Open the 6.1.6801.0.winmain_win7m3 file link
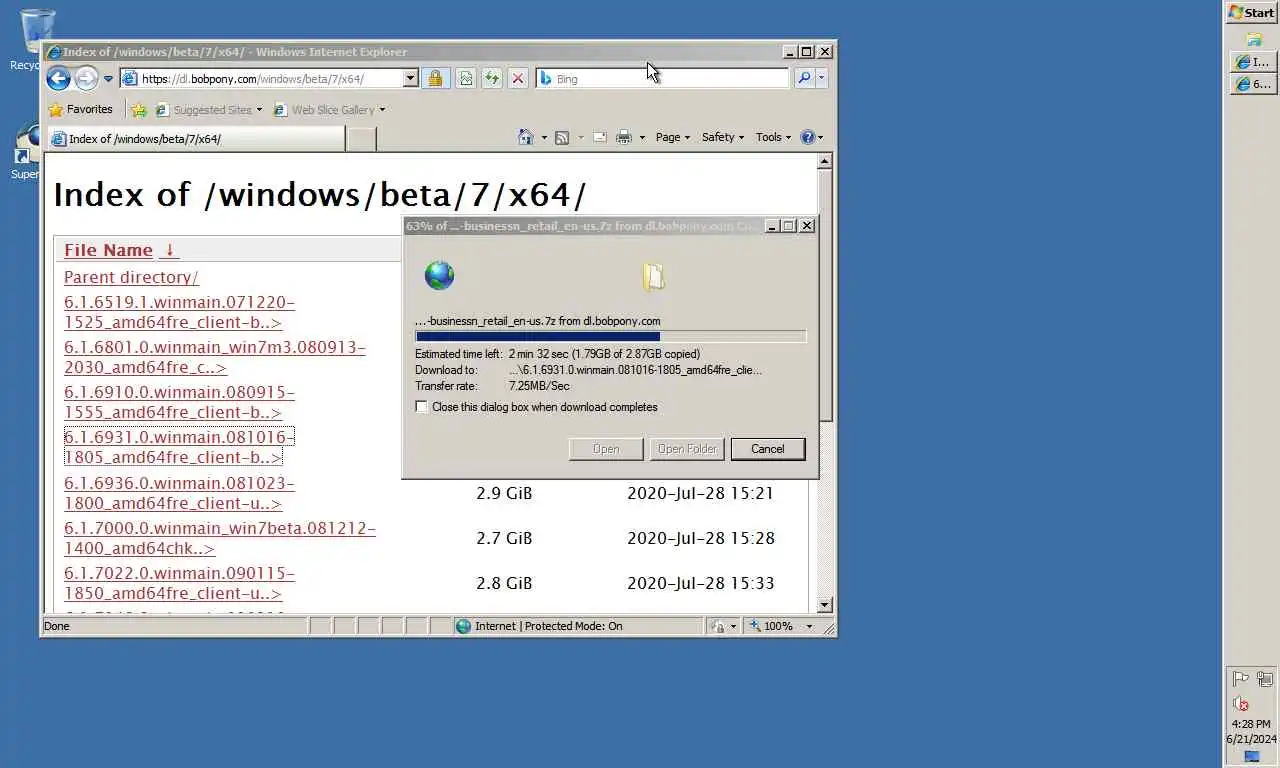Viewport: 1280px width, 768px height. 215,357
